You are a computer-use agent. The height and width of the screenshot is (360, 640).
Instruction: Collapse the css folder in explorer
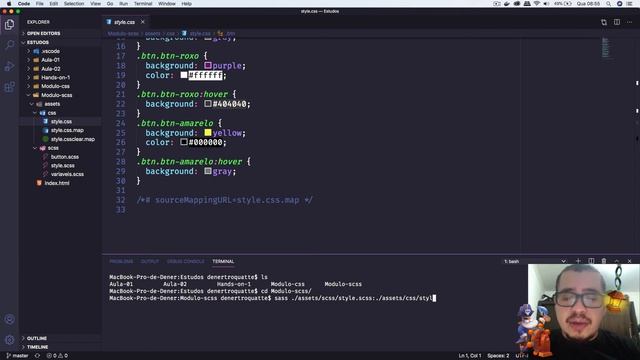(51, 113)
